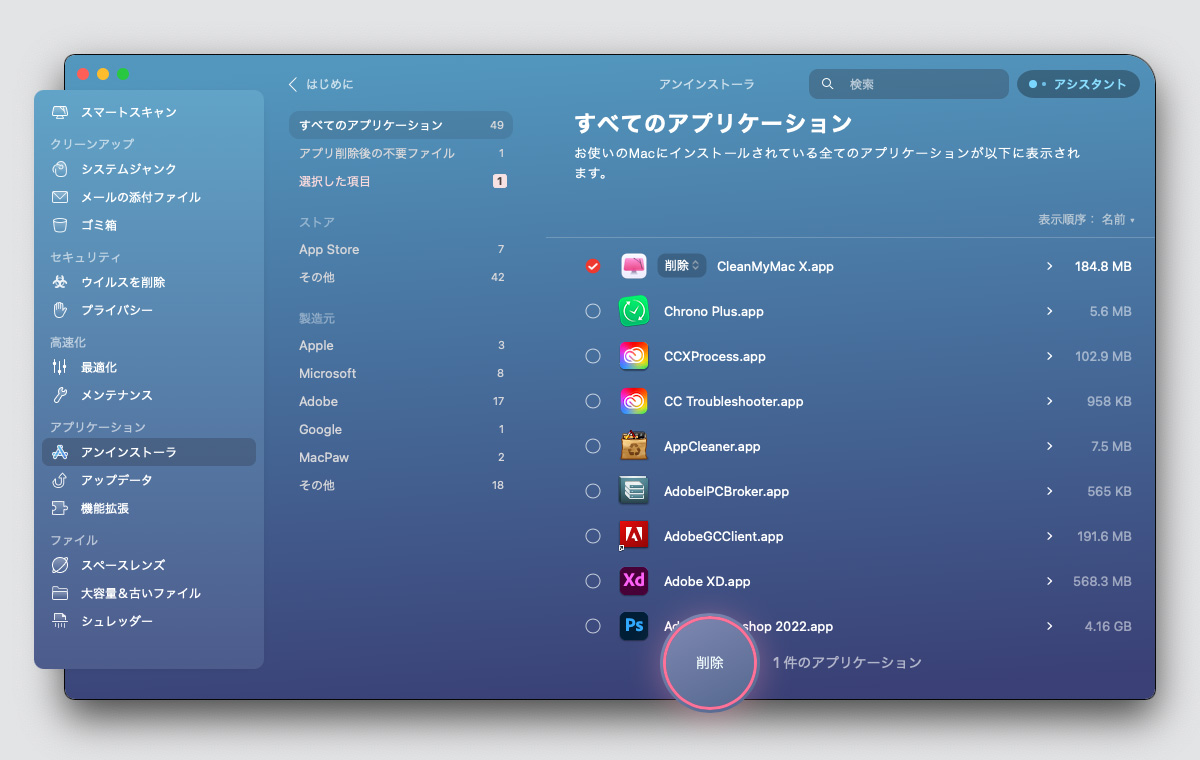Viewport: 1200px width, 760px height.
Task: Click the CC Troubleshooter app icon
Action: pyautogui.click(x=634, y=401)
